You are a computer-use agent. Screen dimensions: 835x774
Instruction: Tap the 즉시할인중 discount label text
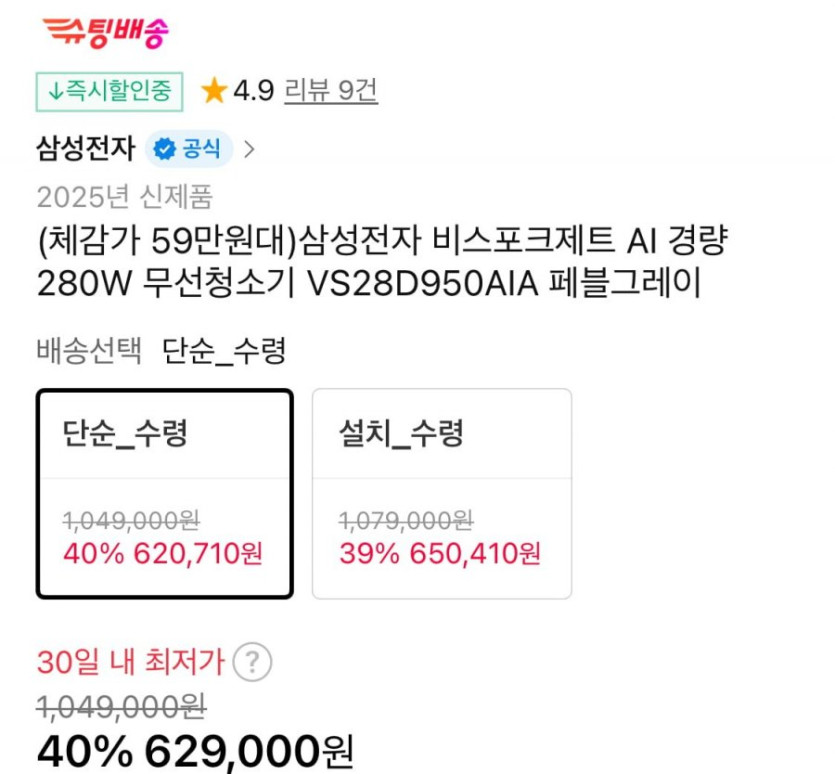(x=118, y=92)
